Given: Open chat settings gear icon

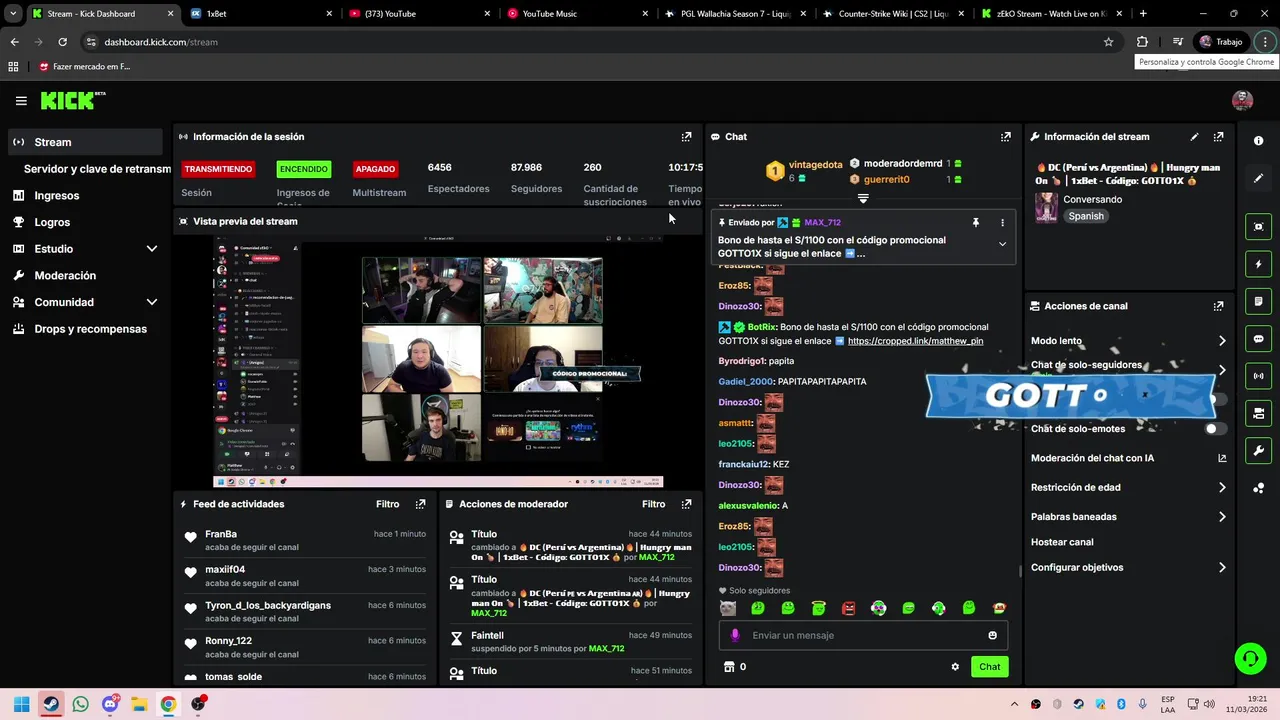Looking at the screenshot, I should coord(955,667).
